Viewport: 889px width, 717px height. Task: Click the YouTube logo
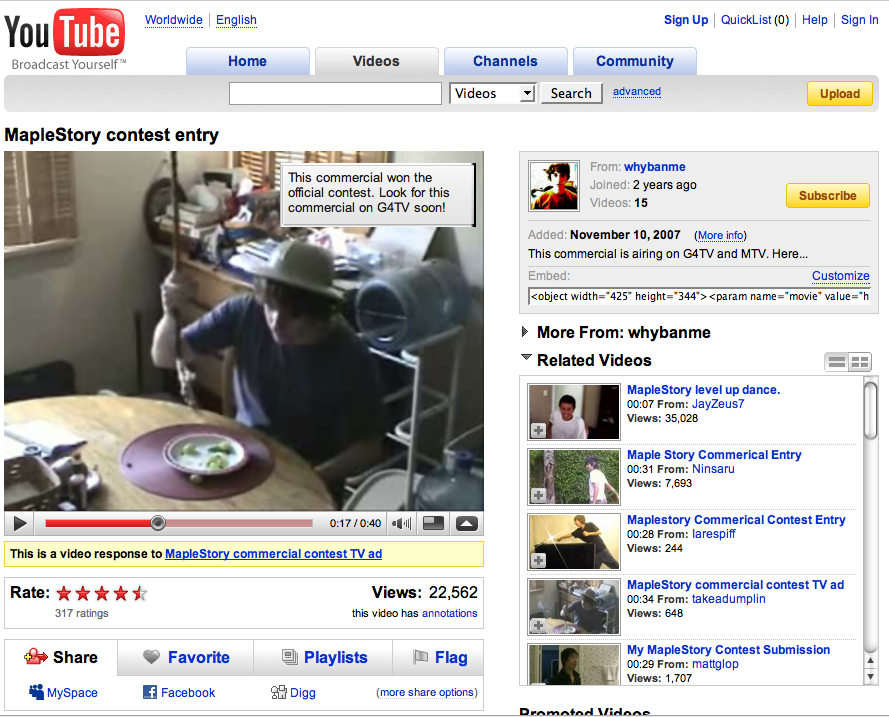[65, 39]
